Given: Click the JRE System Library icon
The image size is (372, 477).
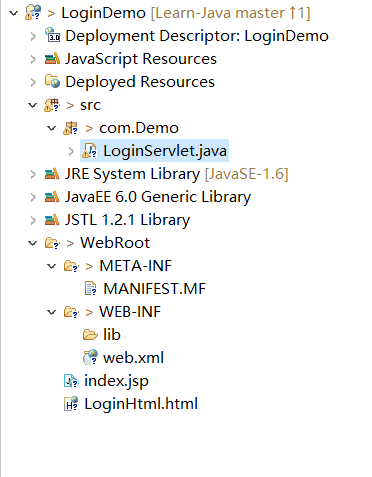Looking at the screenshot, I should pos(52,174).
